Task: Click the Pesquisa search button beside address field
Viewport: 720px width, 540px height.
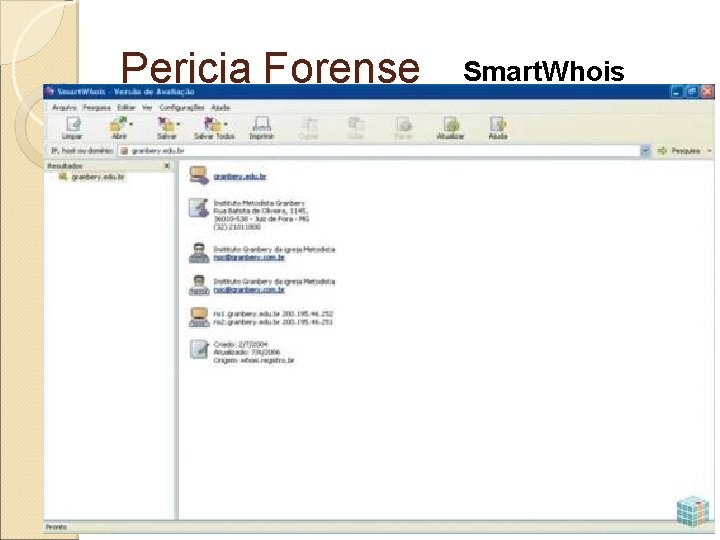Action: 679,151
